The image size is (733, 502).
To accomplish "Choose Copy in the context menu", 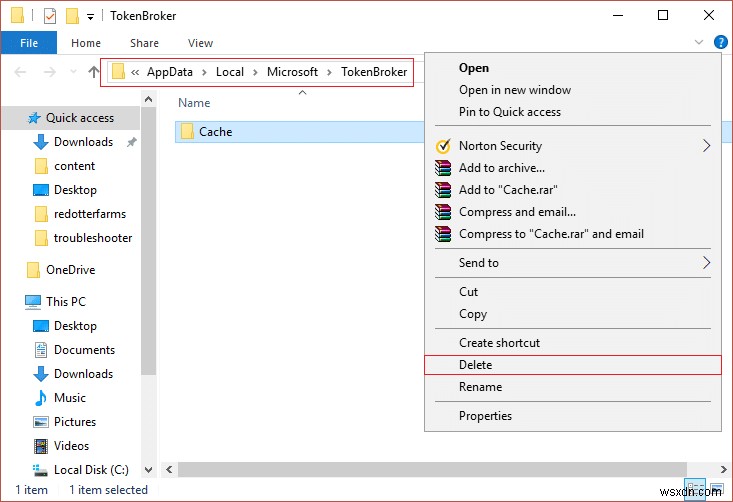I will coord(573,314).
